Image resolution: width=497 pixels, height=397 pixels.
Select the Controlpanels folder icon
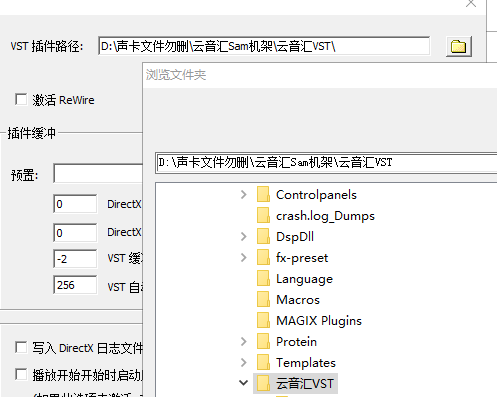click(x=263, y=194)
